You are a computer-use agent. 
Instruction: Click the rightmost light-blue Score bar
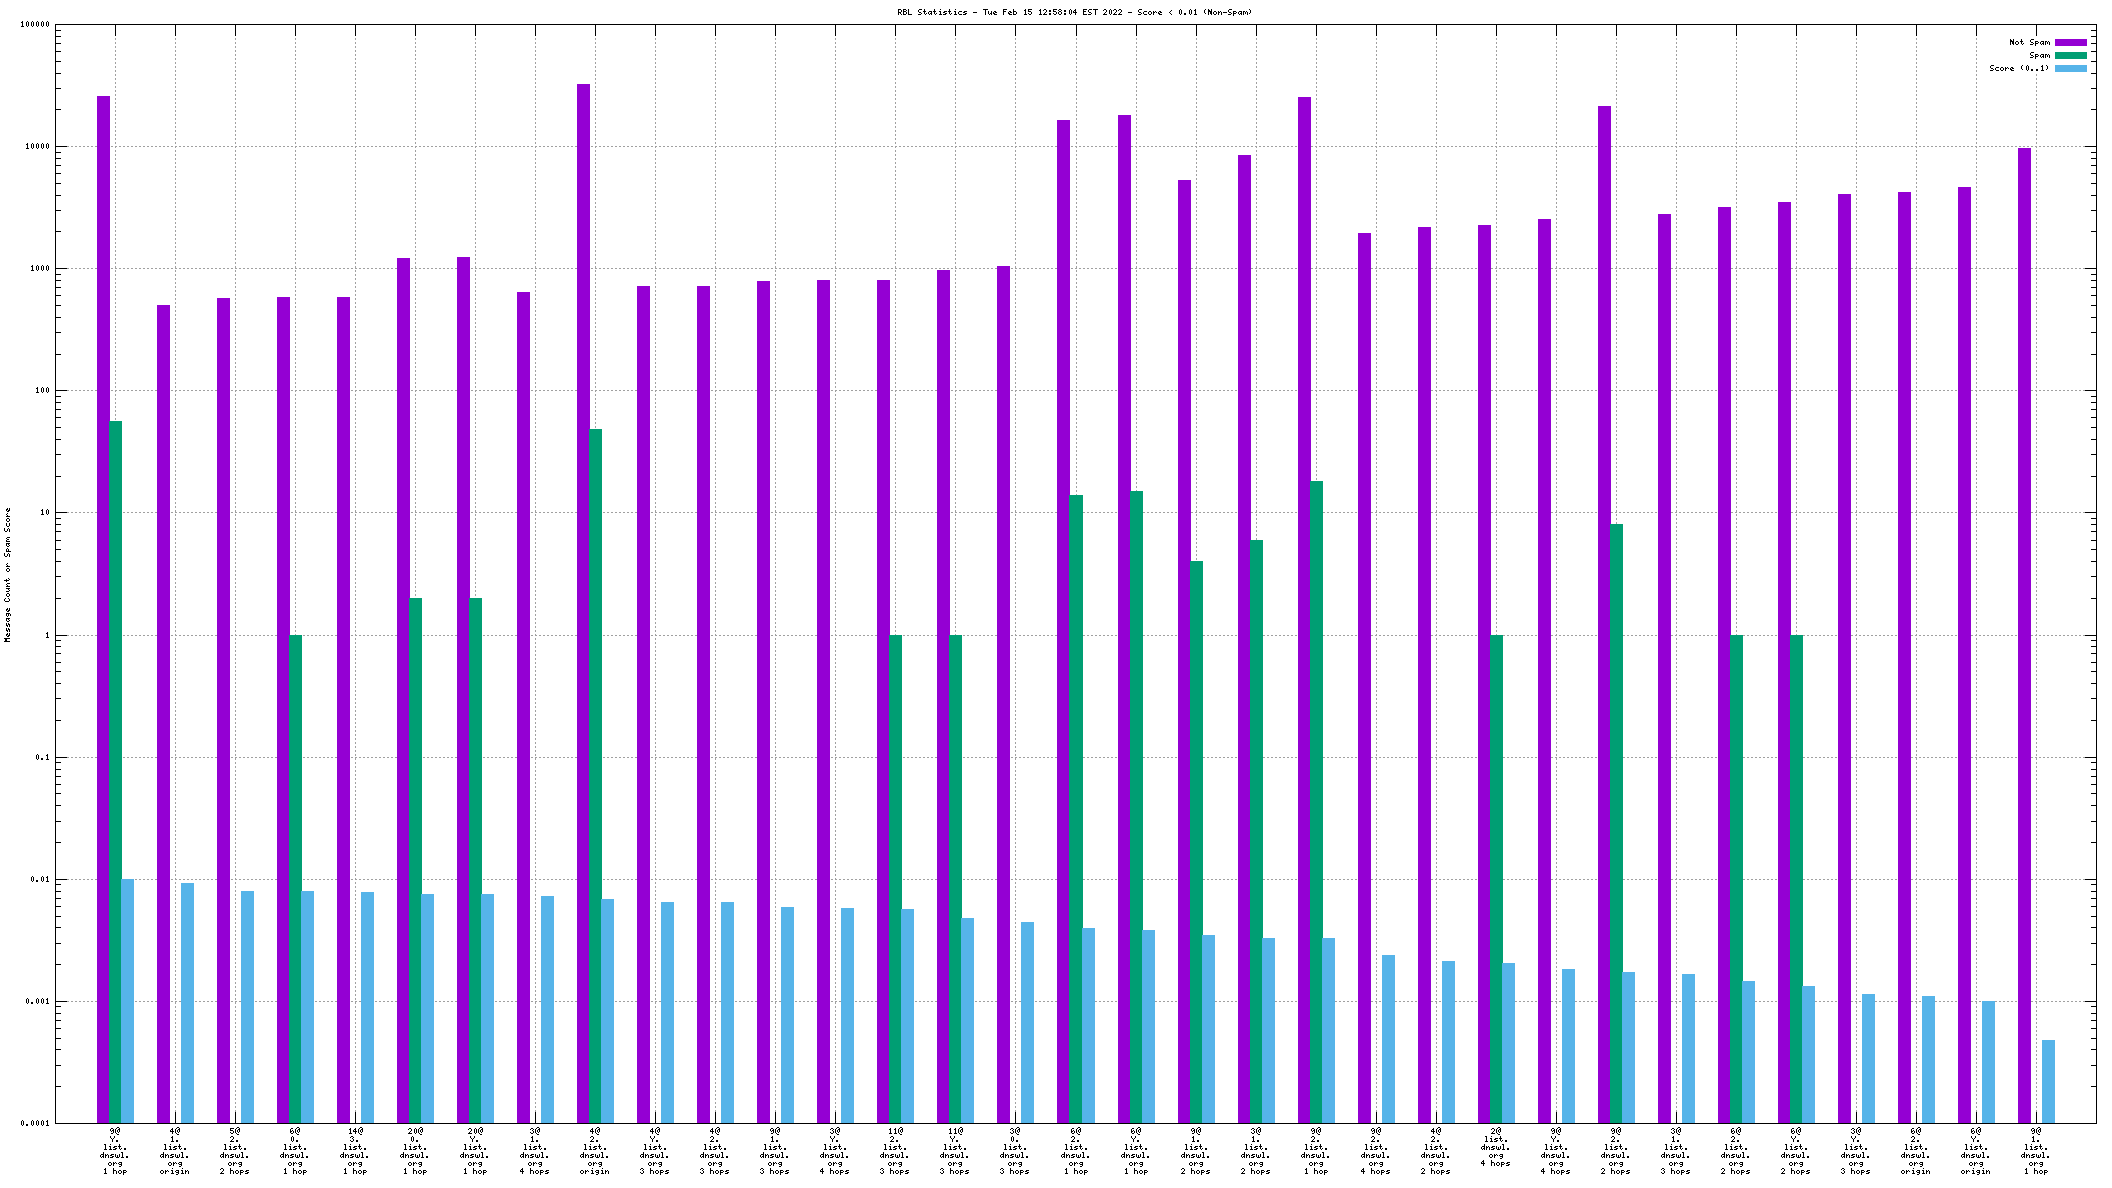(x=2048, y=1081)
